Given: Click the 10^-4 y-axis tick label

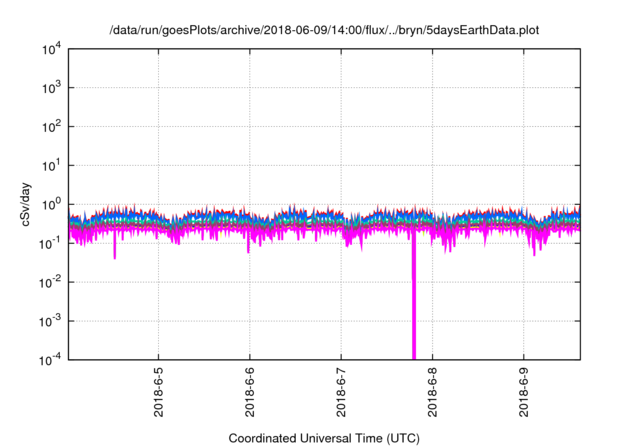Looking at the screenshot, I should [51, 360].
